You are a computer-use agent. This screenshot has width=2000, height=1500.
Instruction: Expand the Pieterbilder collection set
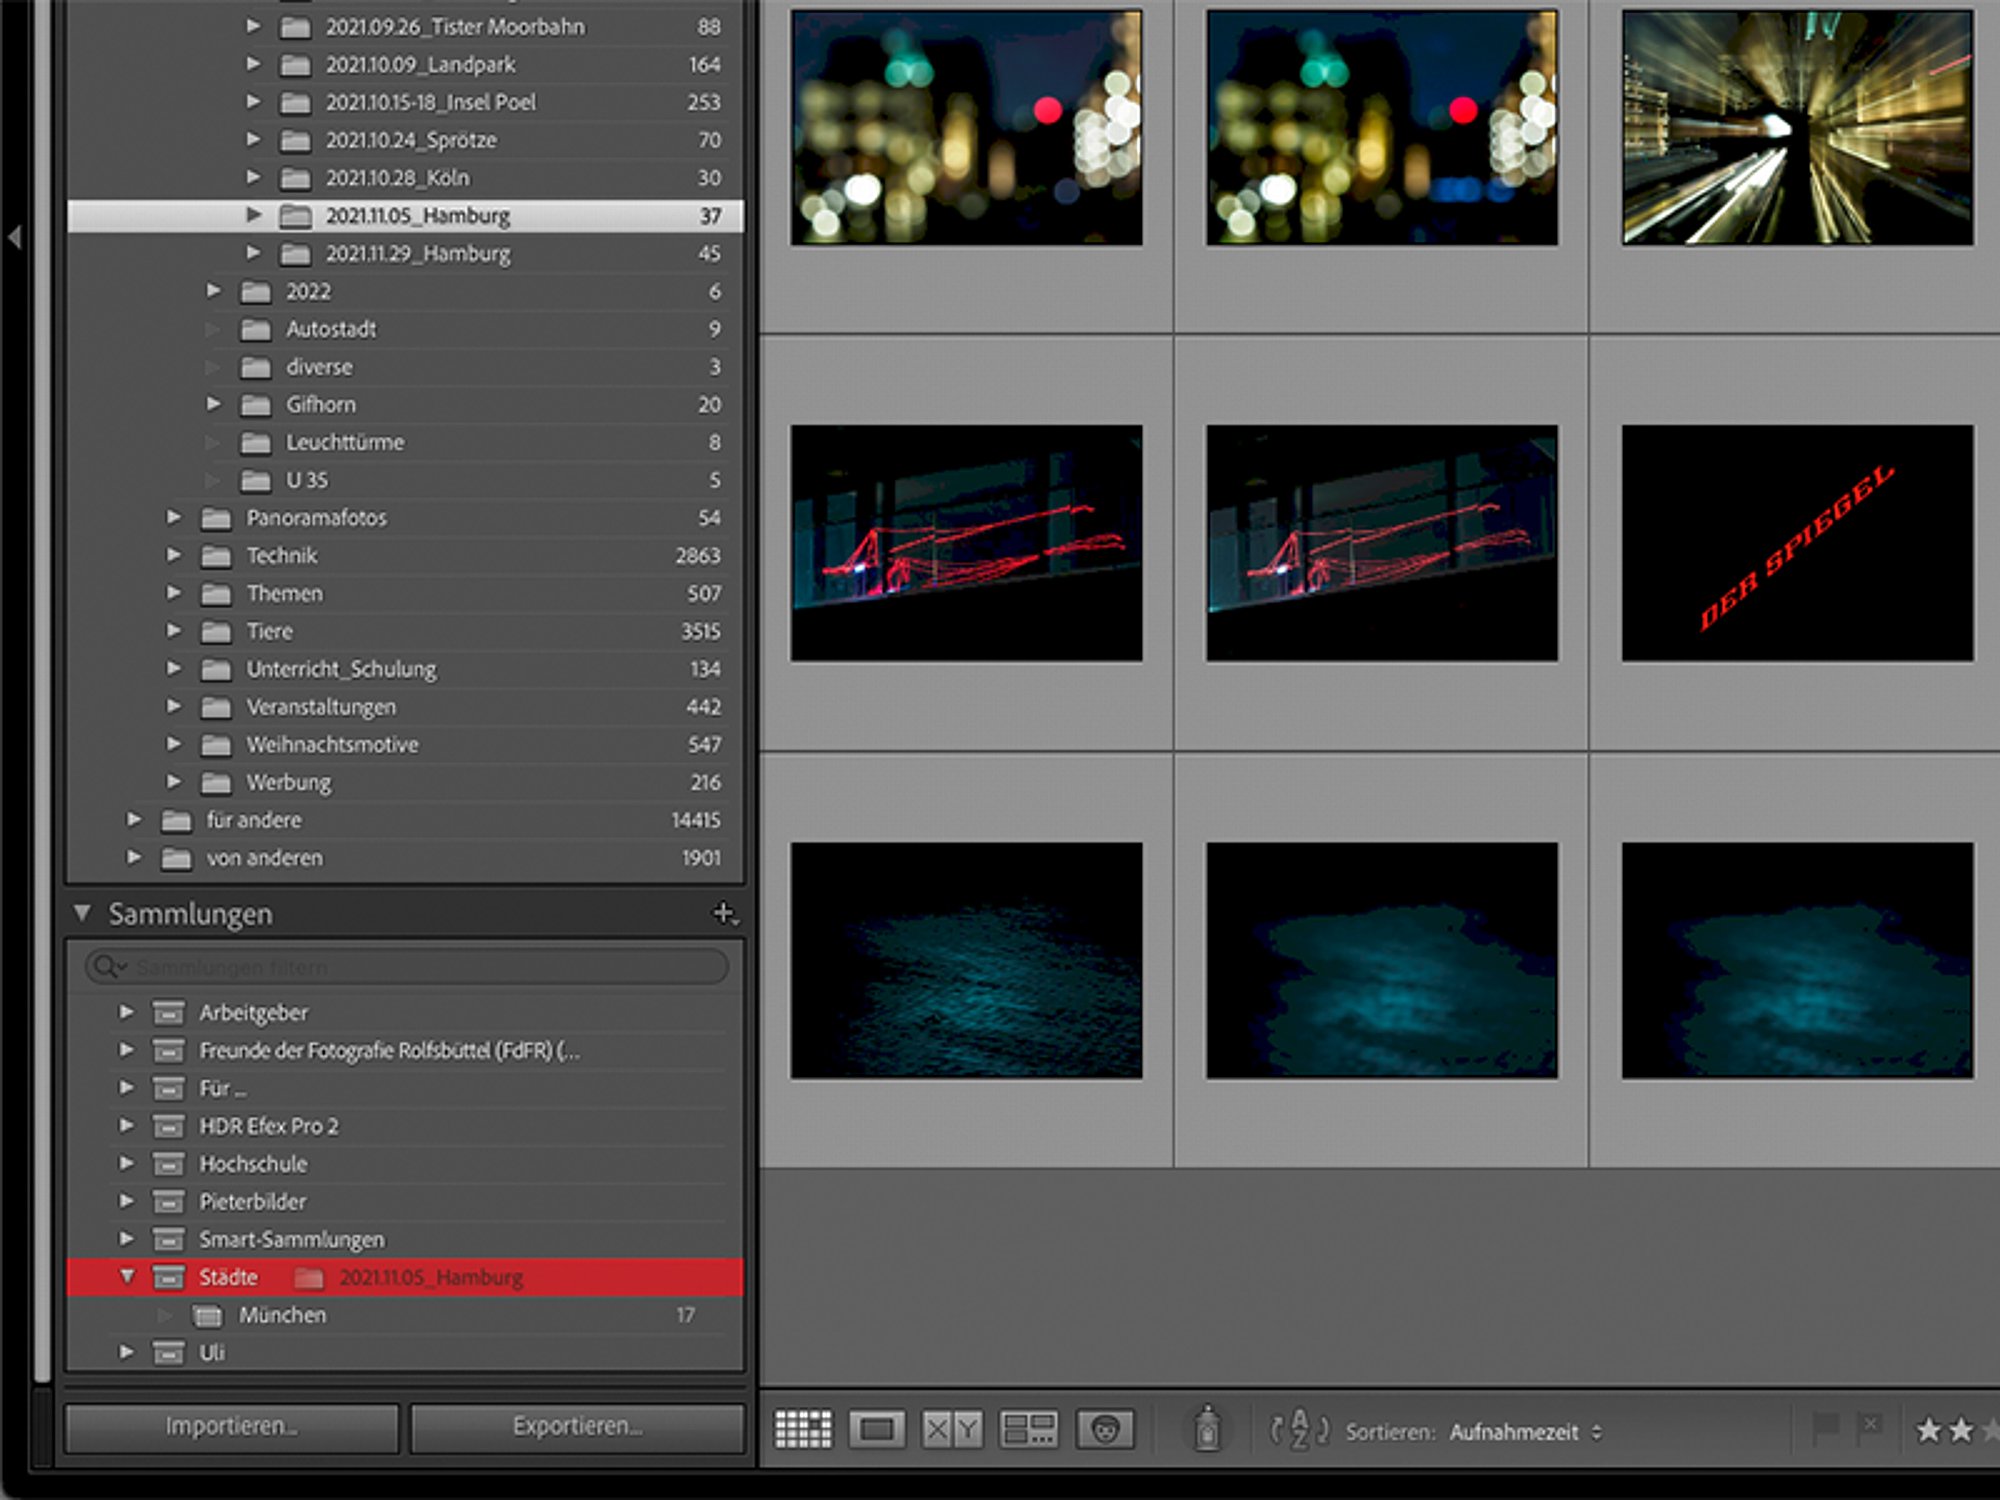point(126,1200)
